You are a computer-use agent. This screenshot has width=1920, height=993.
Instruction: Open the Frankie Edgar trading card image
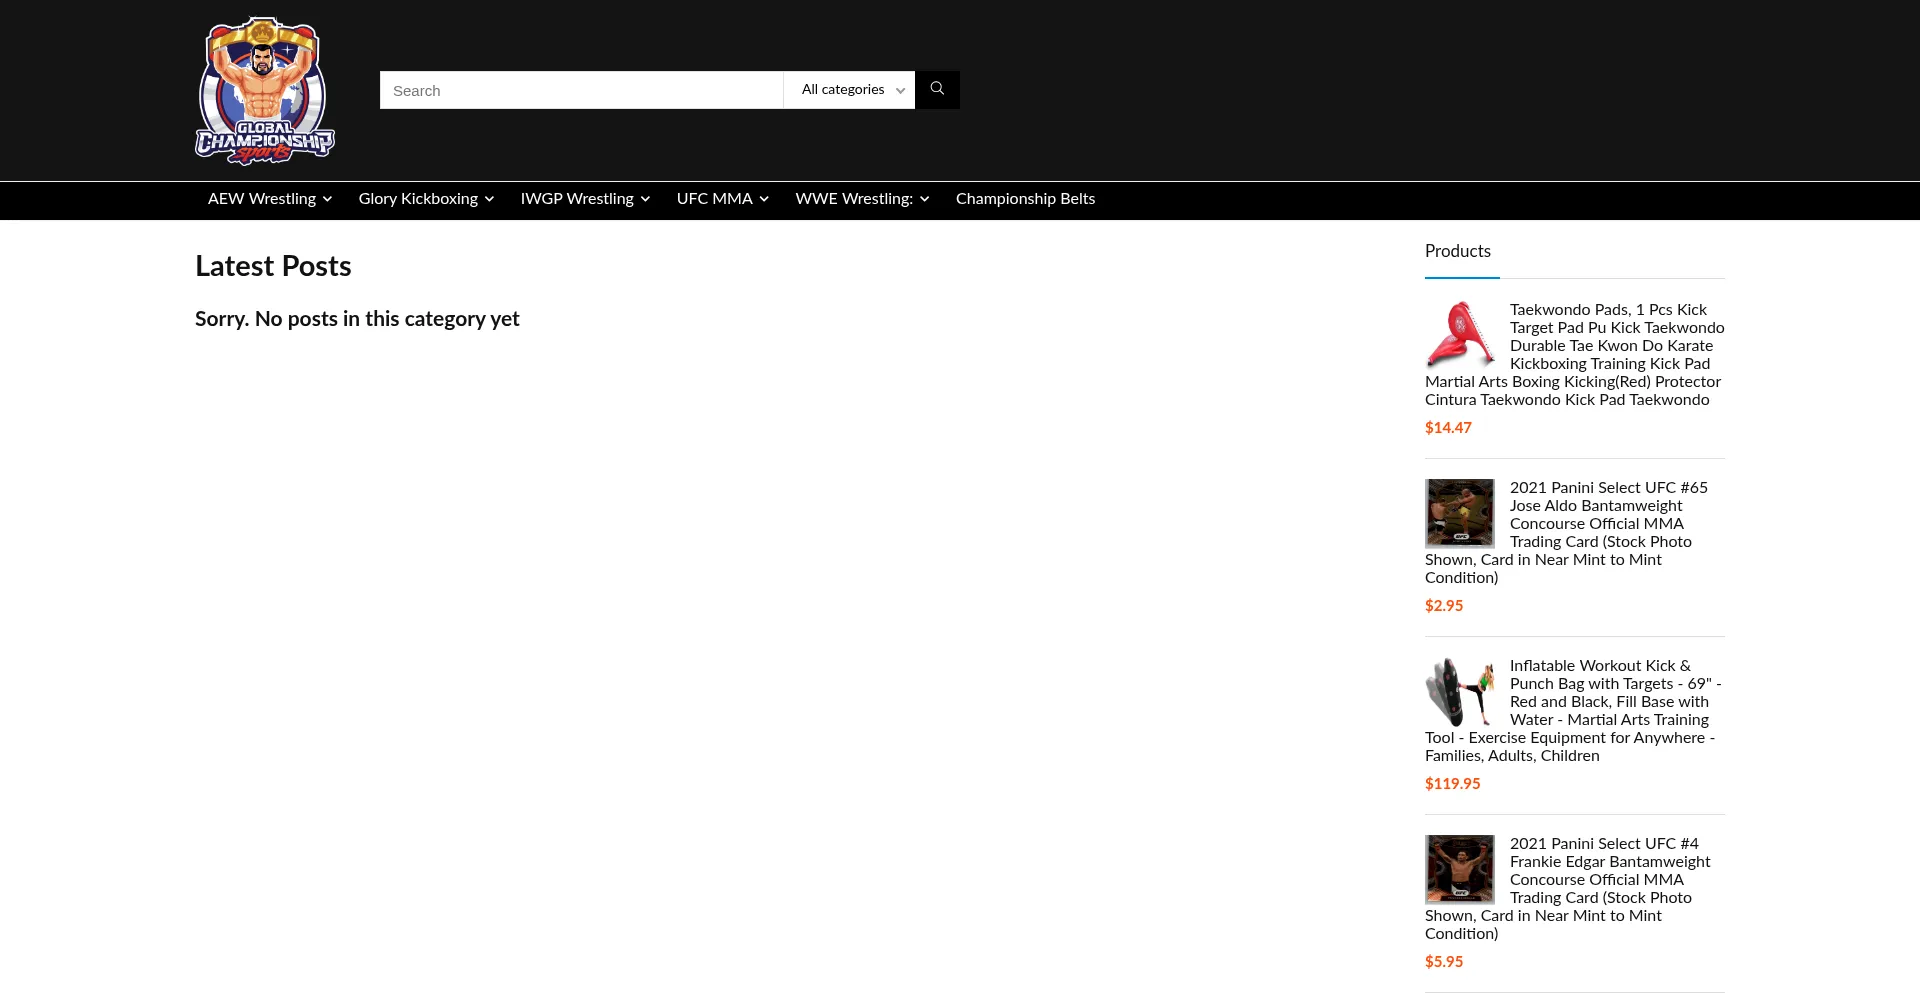pyautogui.click(x=1459, y=869)
